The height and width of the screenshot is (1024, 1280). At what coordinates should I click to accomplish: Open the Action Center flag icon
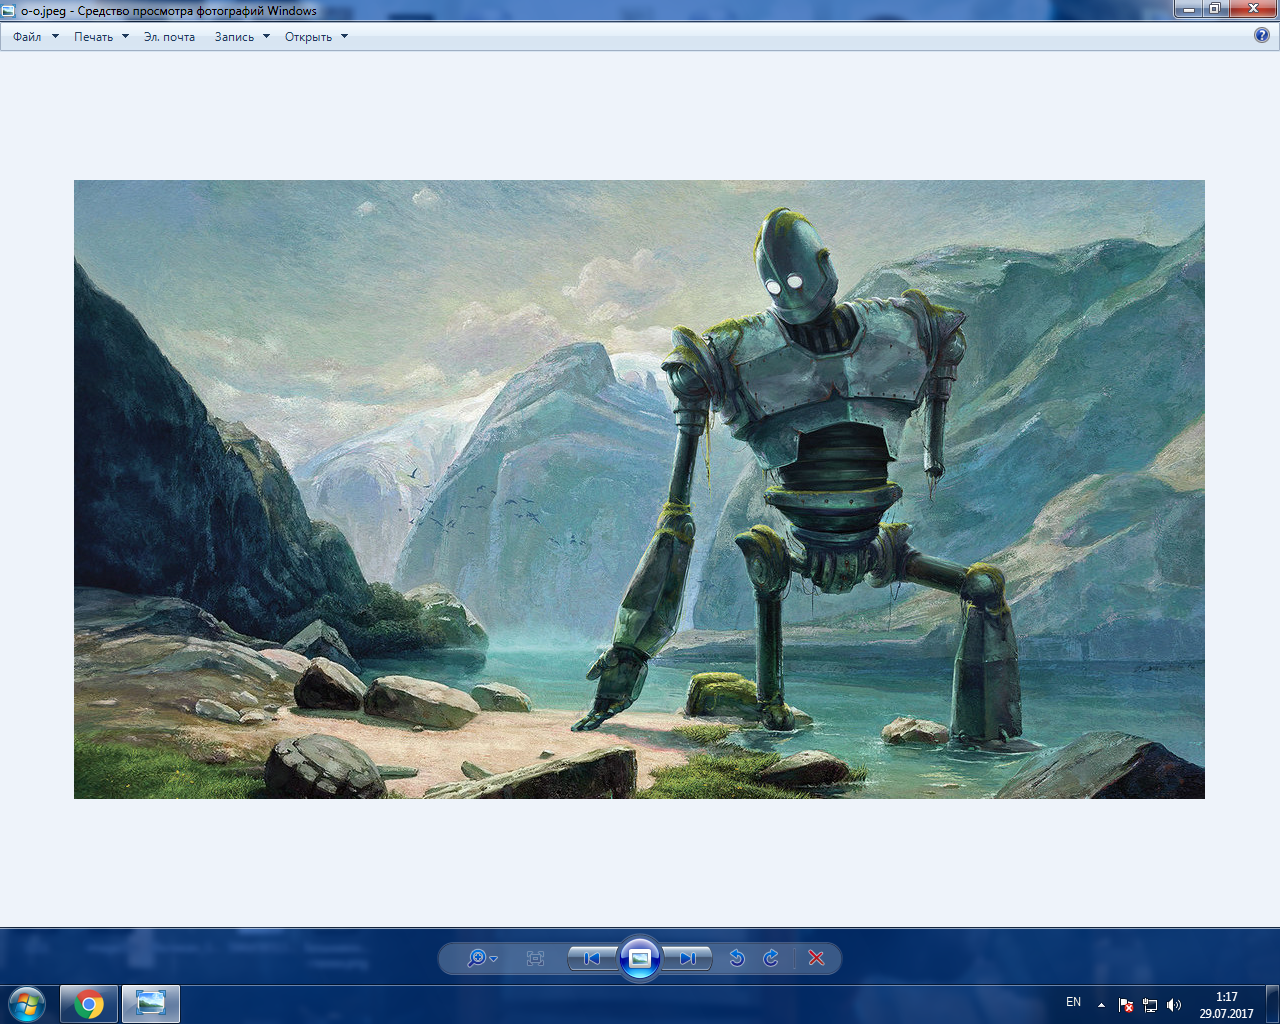coord(1126,1005)
